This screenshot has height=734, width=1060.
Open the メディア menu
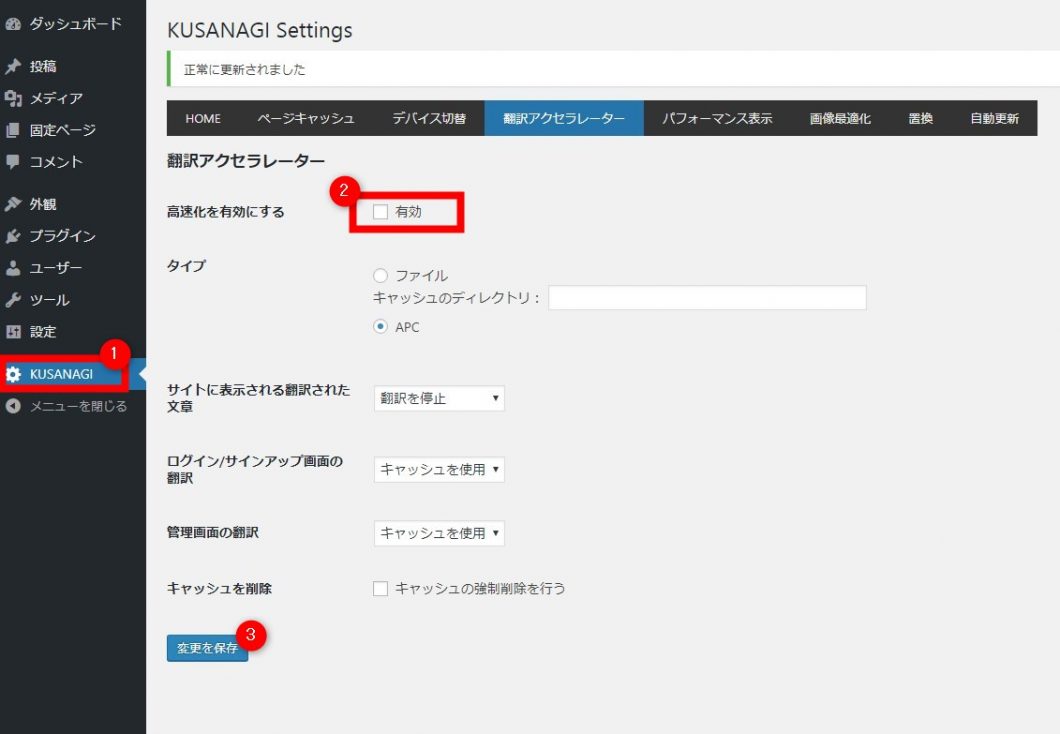[x=73, y=98]
